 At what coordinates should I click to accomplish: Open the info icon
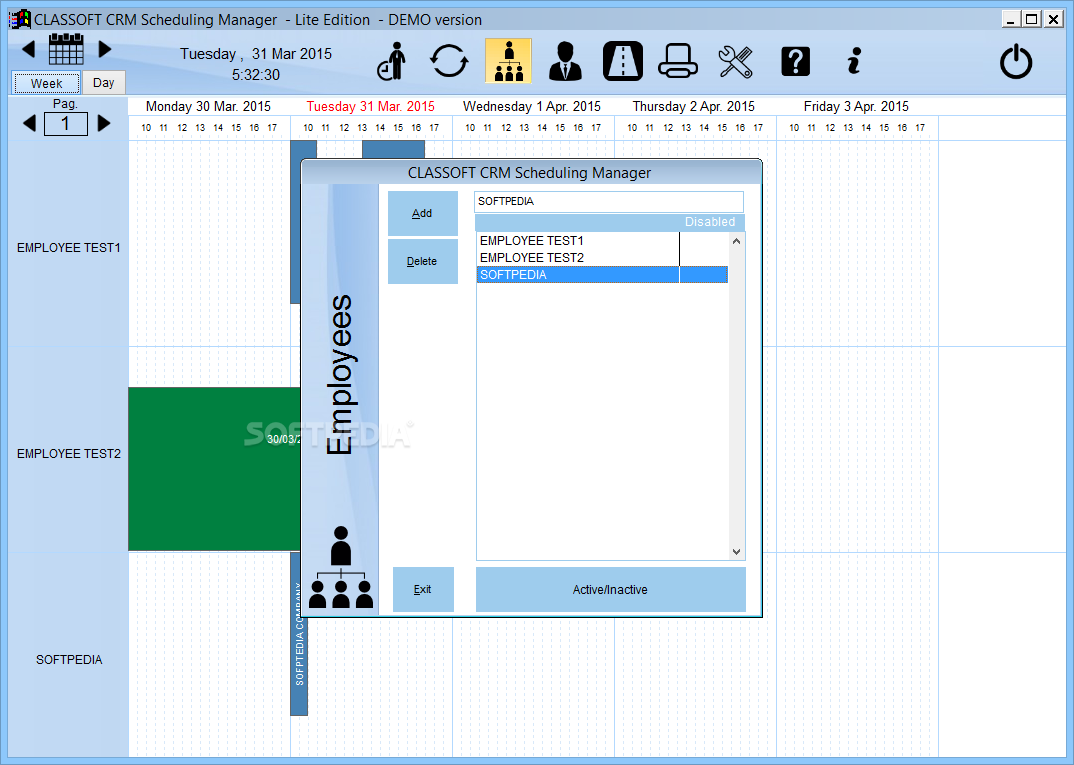pyautogui.click(x=853, y=61)
